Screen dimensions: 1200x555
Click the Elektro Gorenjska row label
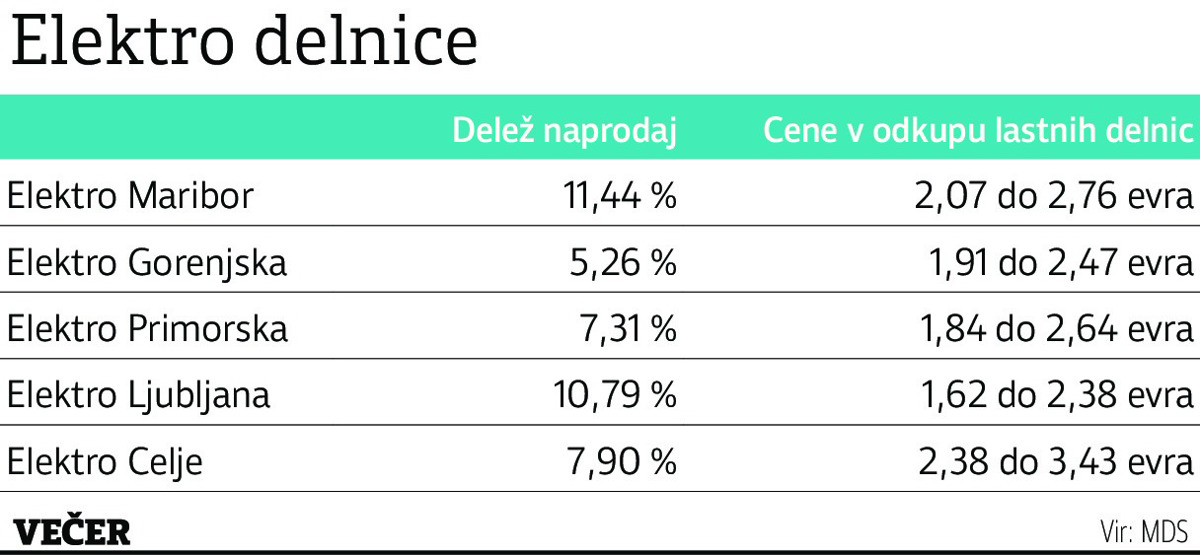(147, 263)
